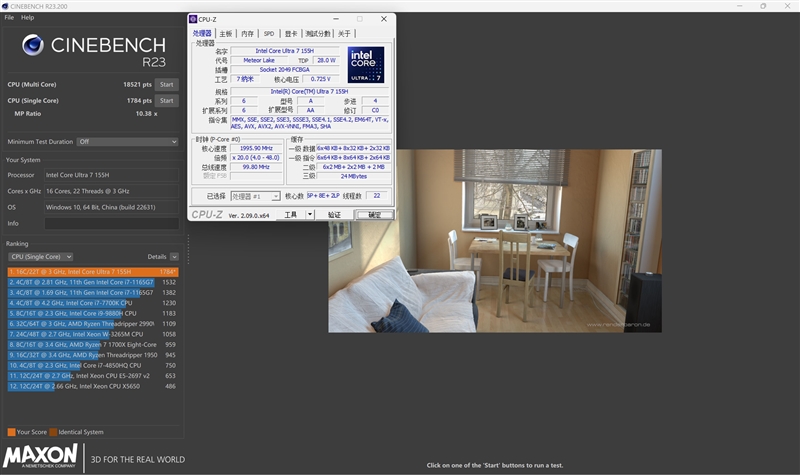Screen dimensions: 800x475
Task: Click the Cinebench sphere logo icon
Action: click(x=32, y=46)
